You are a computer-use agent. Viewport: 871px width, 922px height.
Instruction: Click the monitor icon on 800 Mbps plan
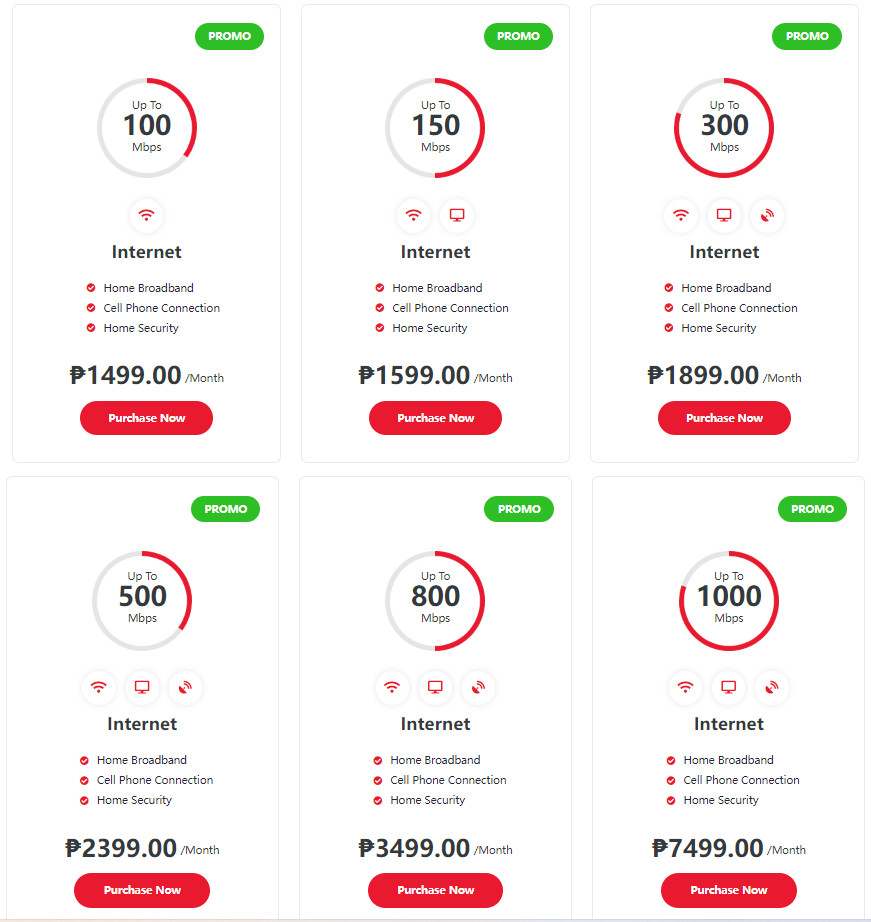click(435, 687)
